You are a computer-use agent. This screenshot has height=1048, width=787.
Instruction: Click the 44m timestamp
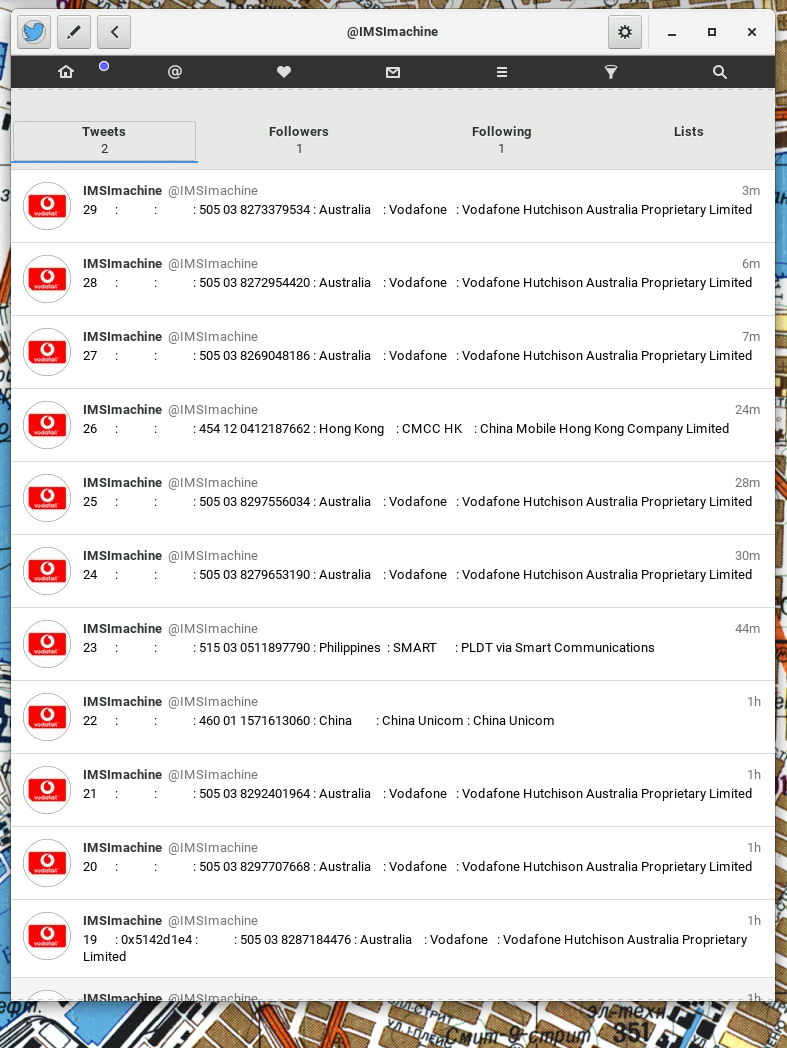coord(748,628)
